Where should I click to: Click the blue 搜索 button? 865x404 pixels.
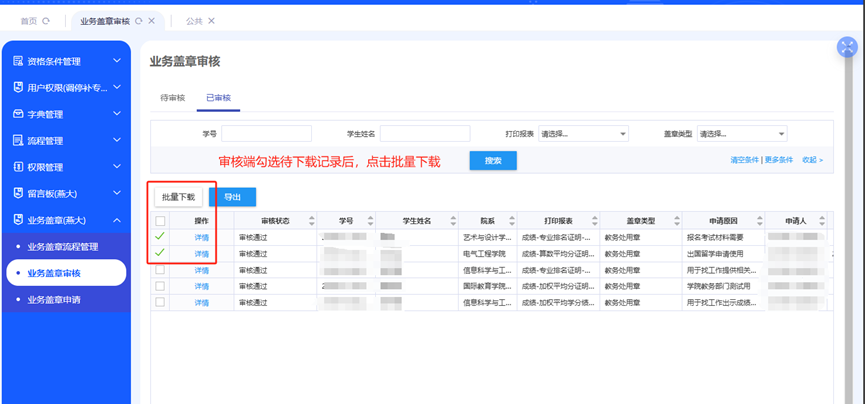[x=493, y=161]
